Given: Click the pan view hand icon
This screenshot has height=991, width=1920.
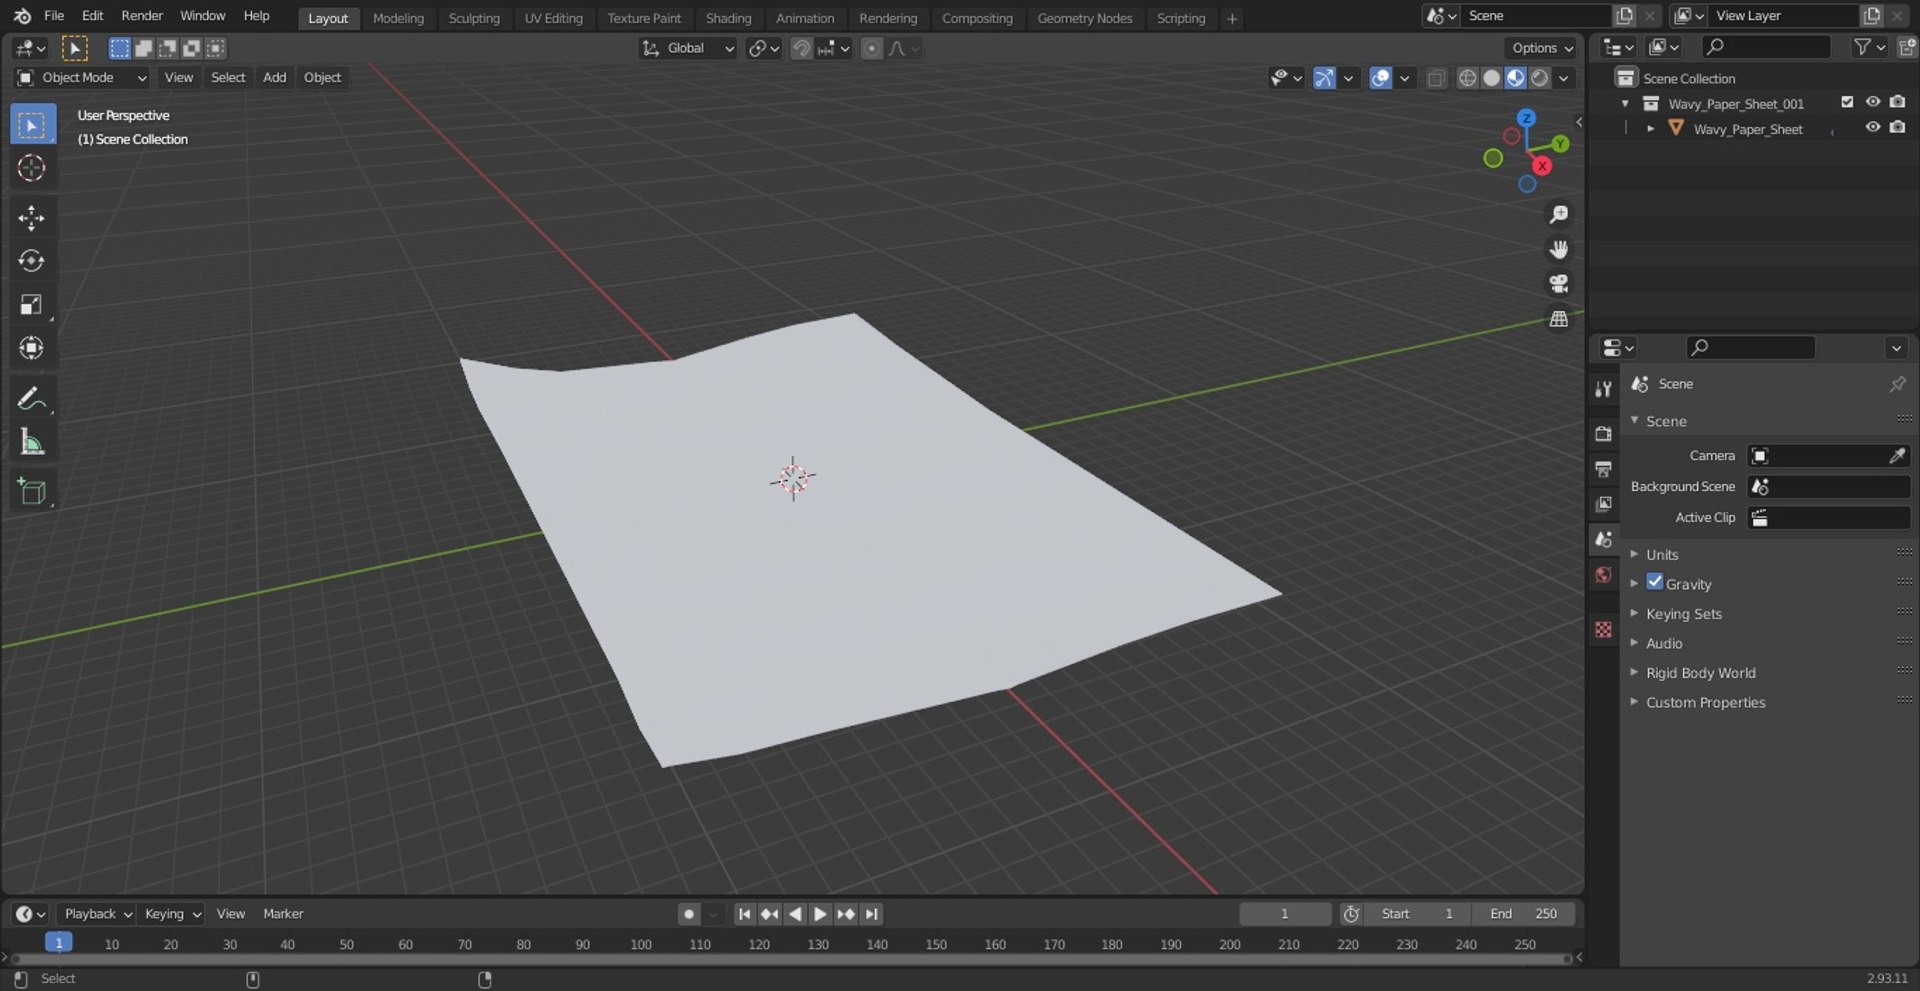Looking at the screenshot, I should 1558,249.
